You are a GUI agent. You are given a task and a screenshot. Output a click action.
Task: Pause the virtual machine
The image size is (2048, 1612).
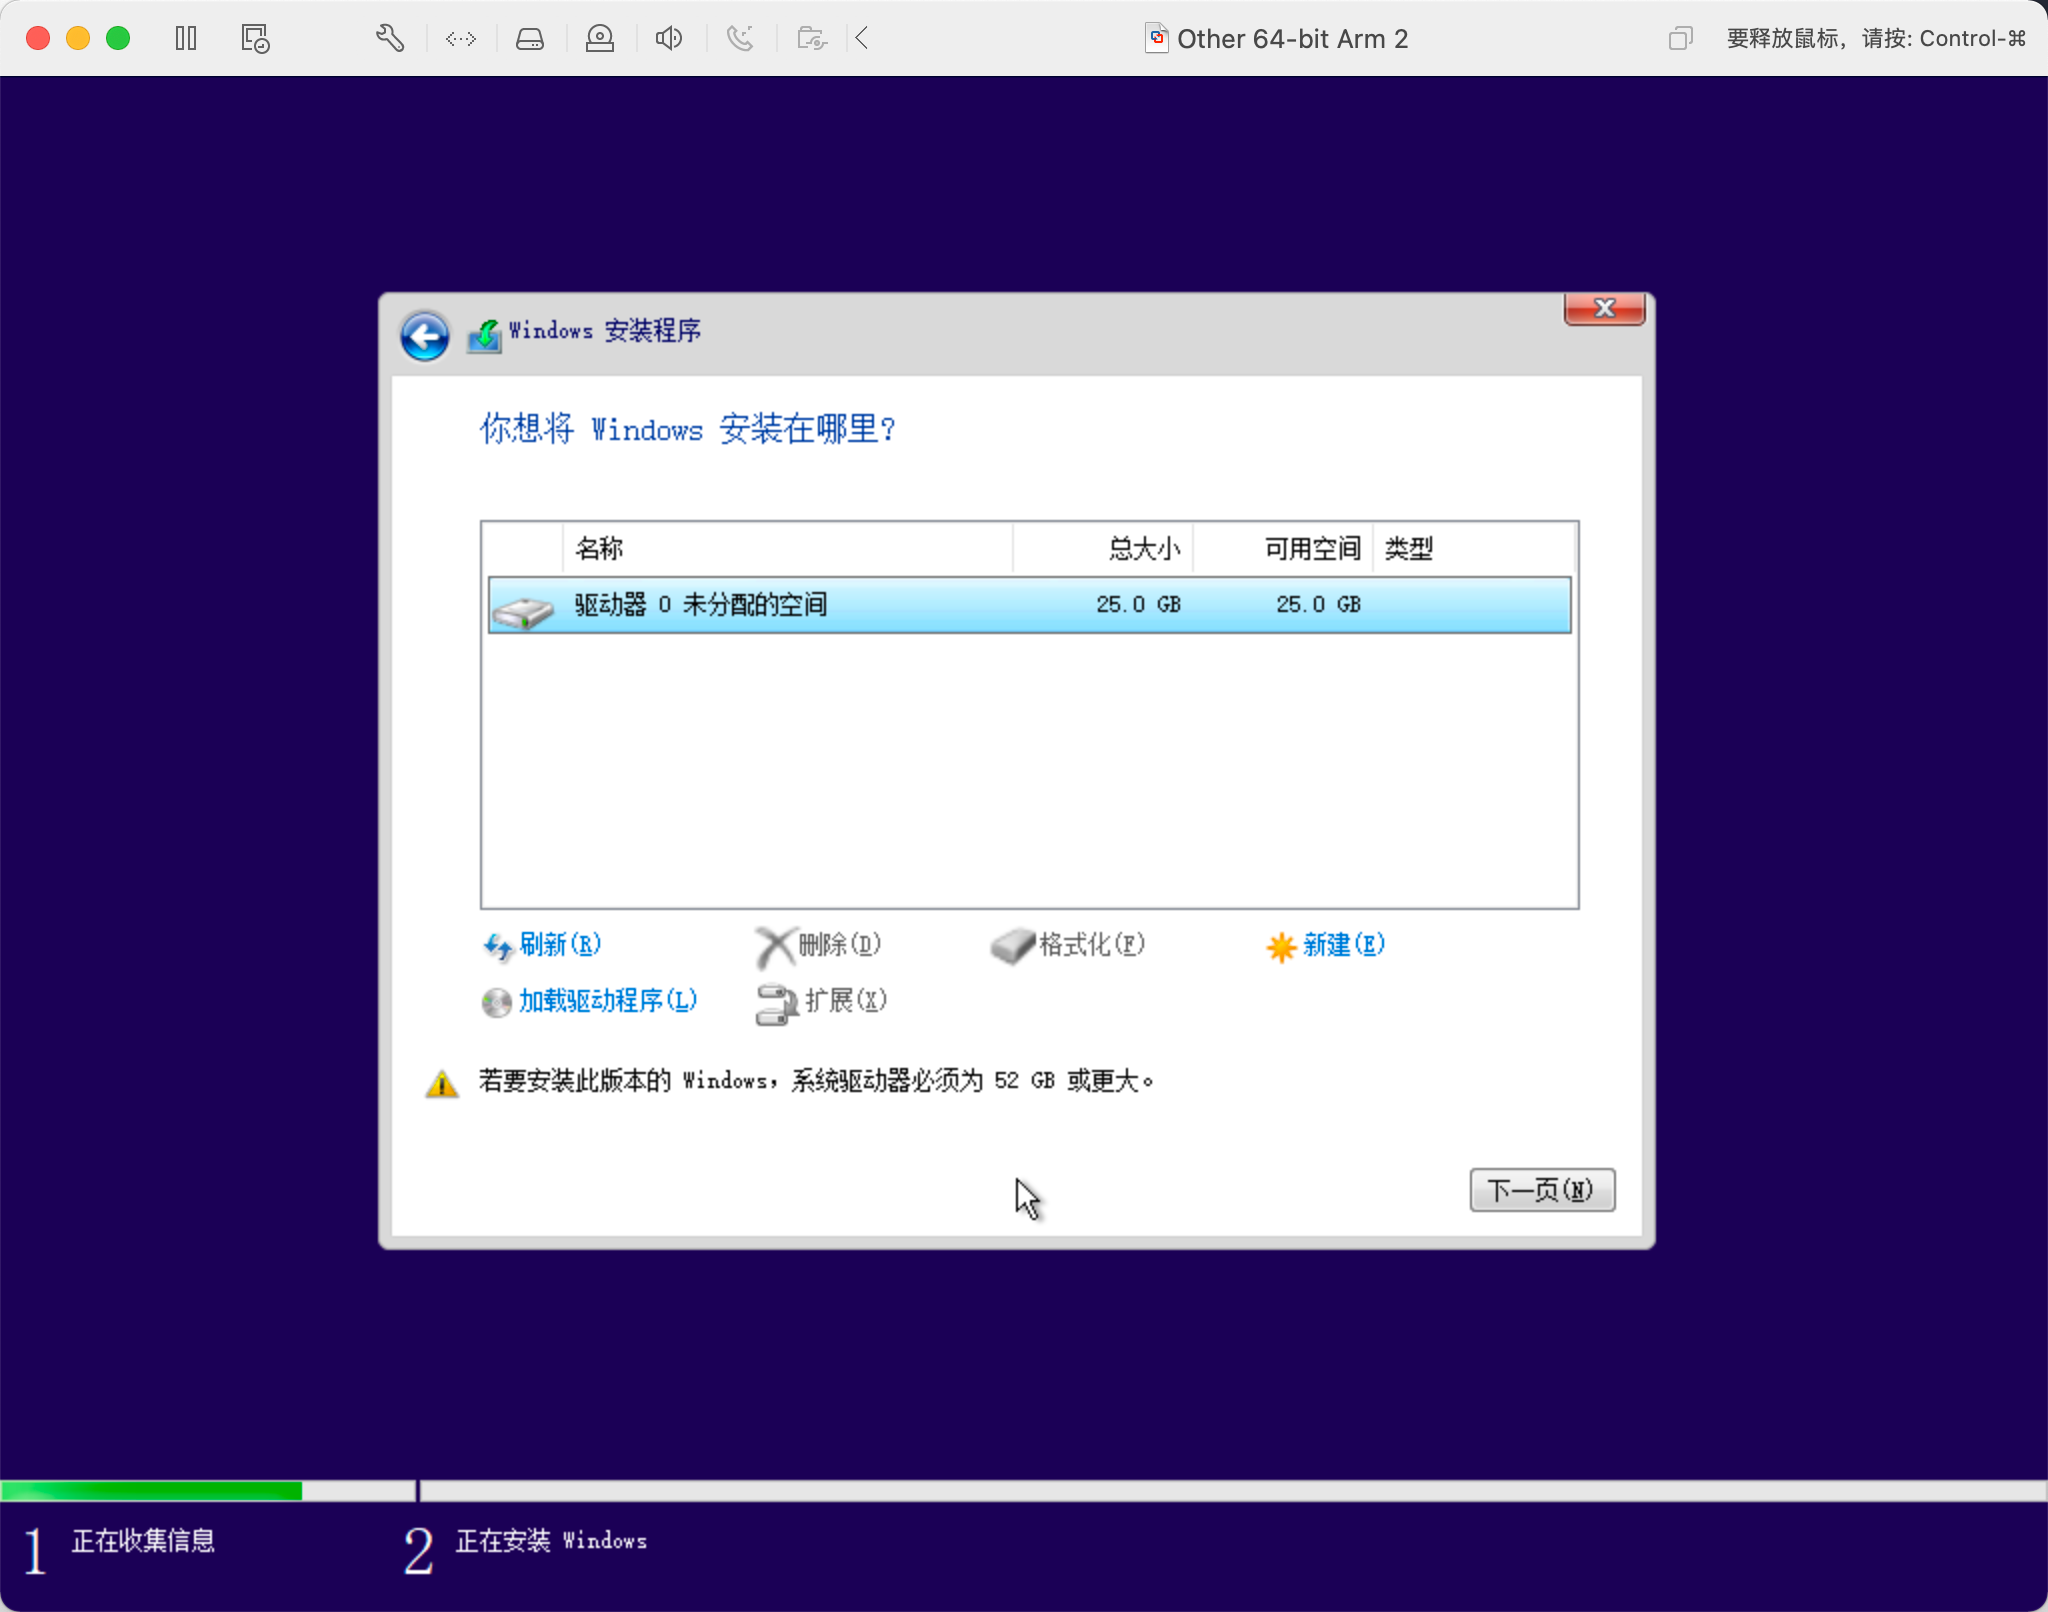point(186,39)
